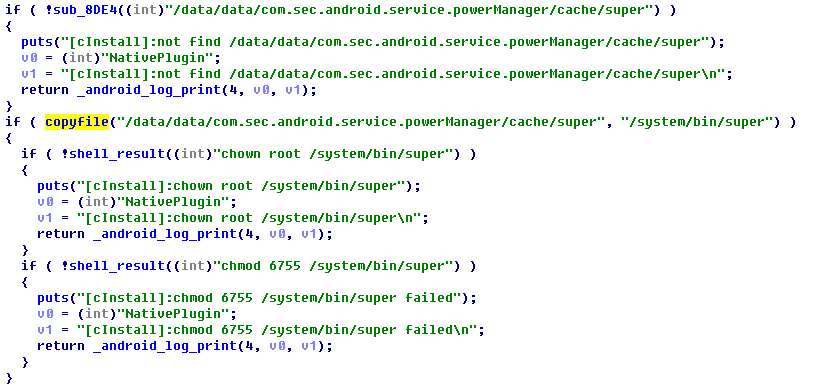Viewport: 822px width, 386px height.
Task: Click the if keyword before !sub_8DE4
Action: 13,10
